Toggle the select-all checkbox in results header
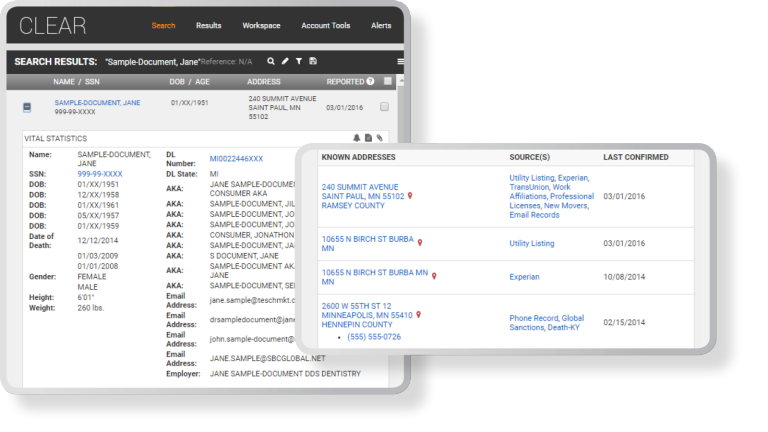 click(388, 81)
